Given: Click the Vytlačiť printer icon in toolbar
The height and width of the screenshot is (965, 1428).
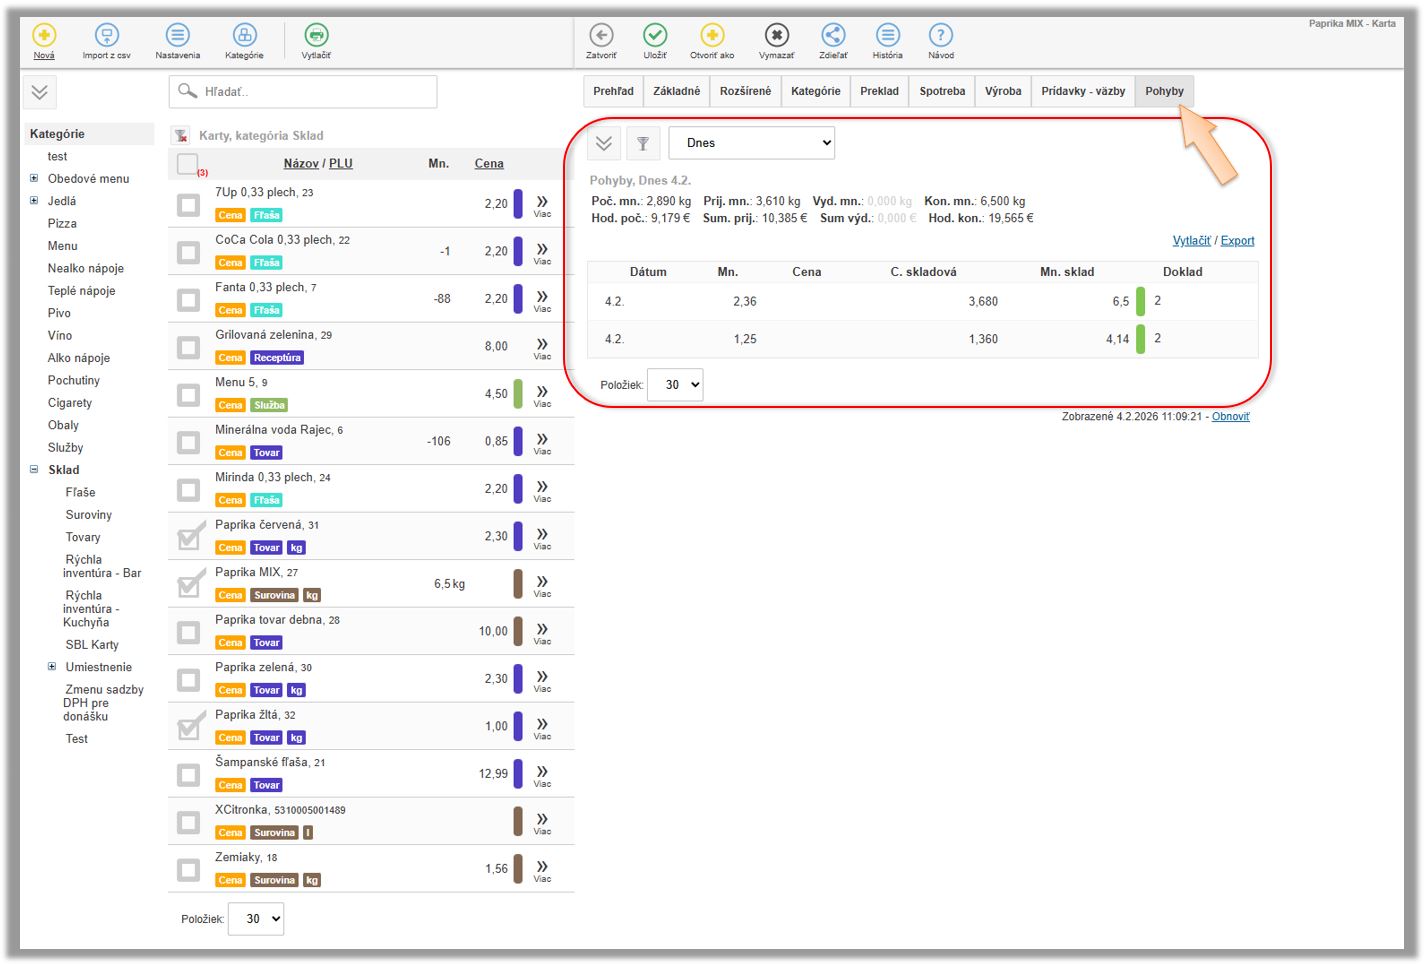Looking at the screenshot, I should coord(316,36).
